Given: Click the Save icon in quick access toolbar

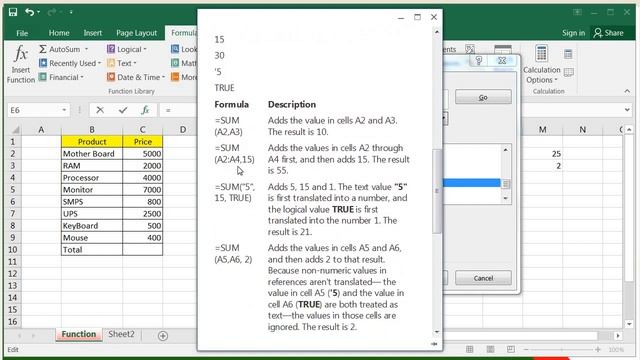Looking at the screenshot, I should 13,12.
